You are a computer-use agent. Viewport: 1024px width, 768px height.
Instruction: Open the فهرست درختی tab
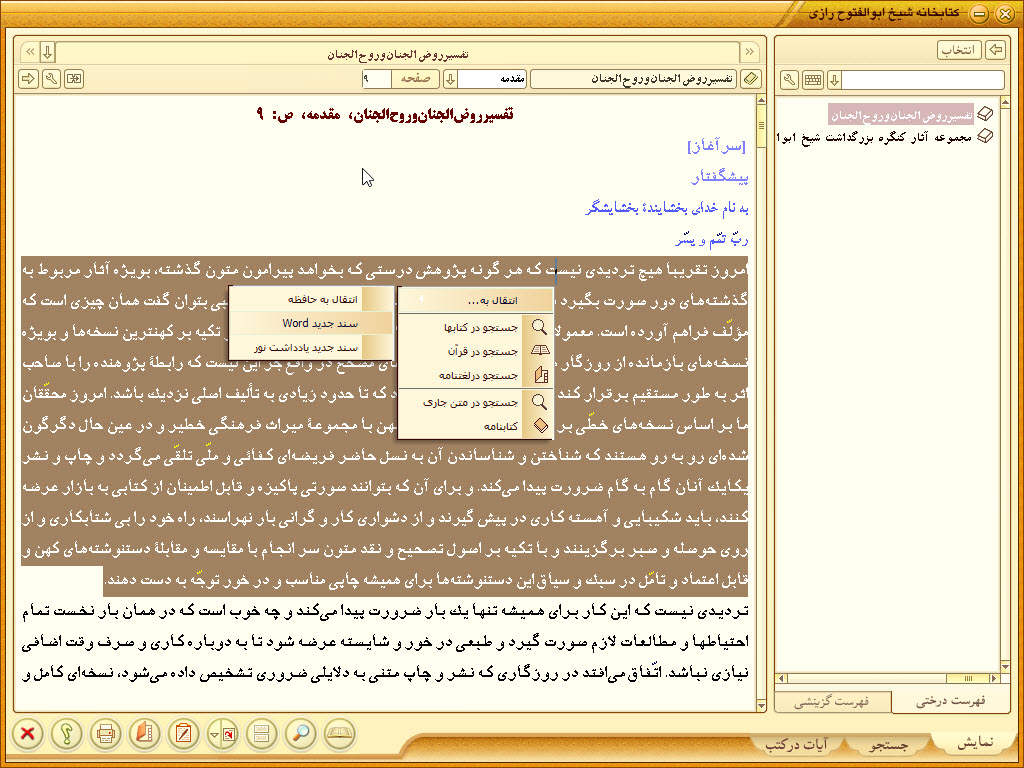tap(950, 701)
